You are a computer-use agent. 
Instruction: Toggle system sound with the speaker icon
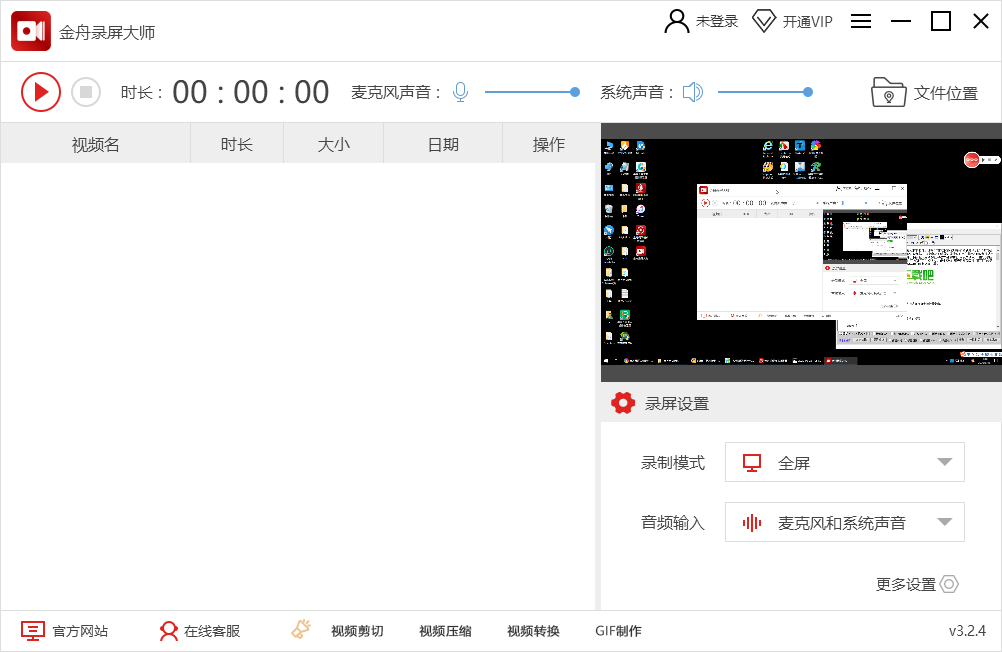pyautogui.click(x=693, y=92)
